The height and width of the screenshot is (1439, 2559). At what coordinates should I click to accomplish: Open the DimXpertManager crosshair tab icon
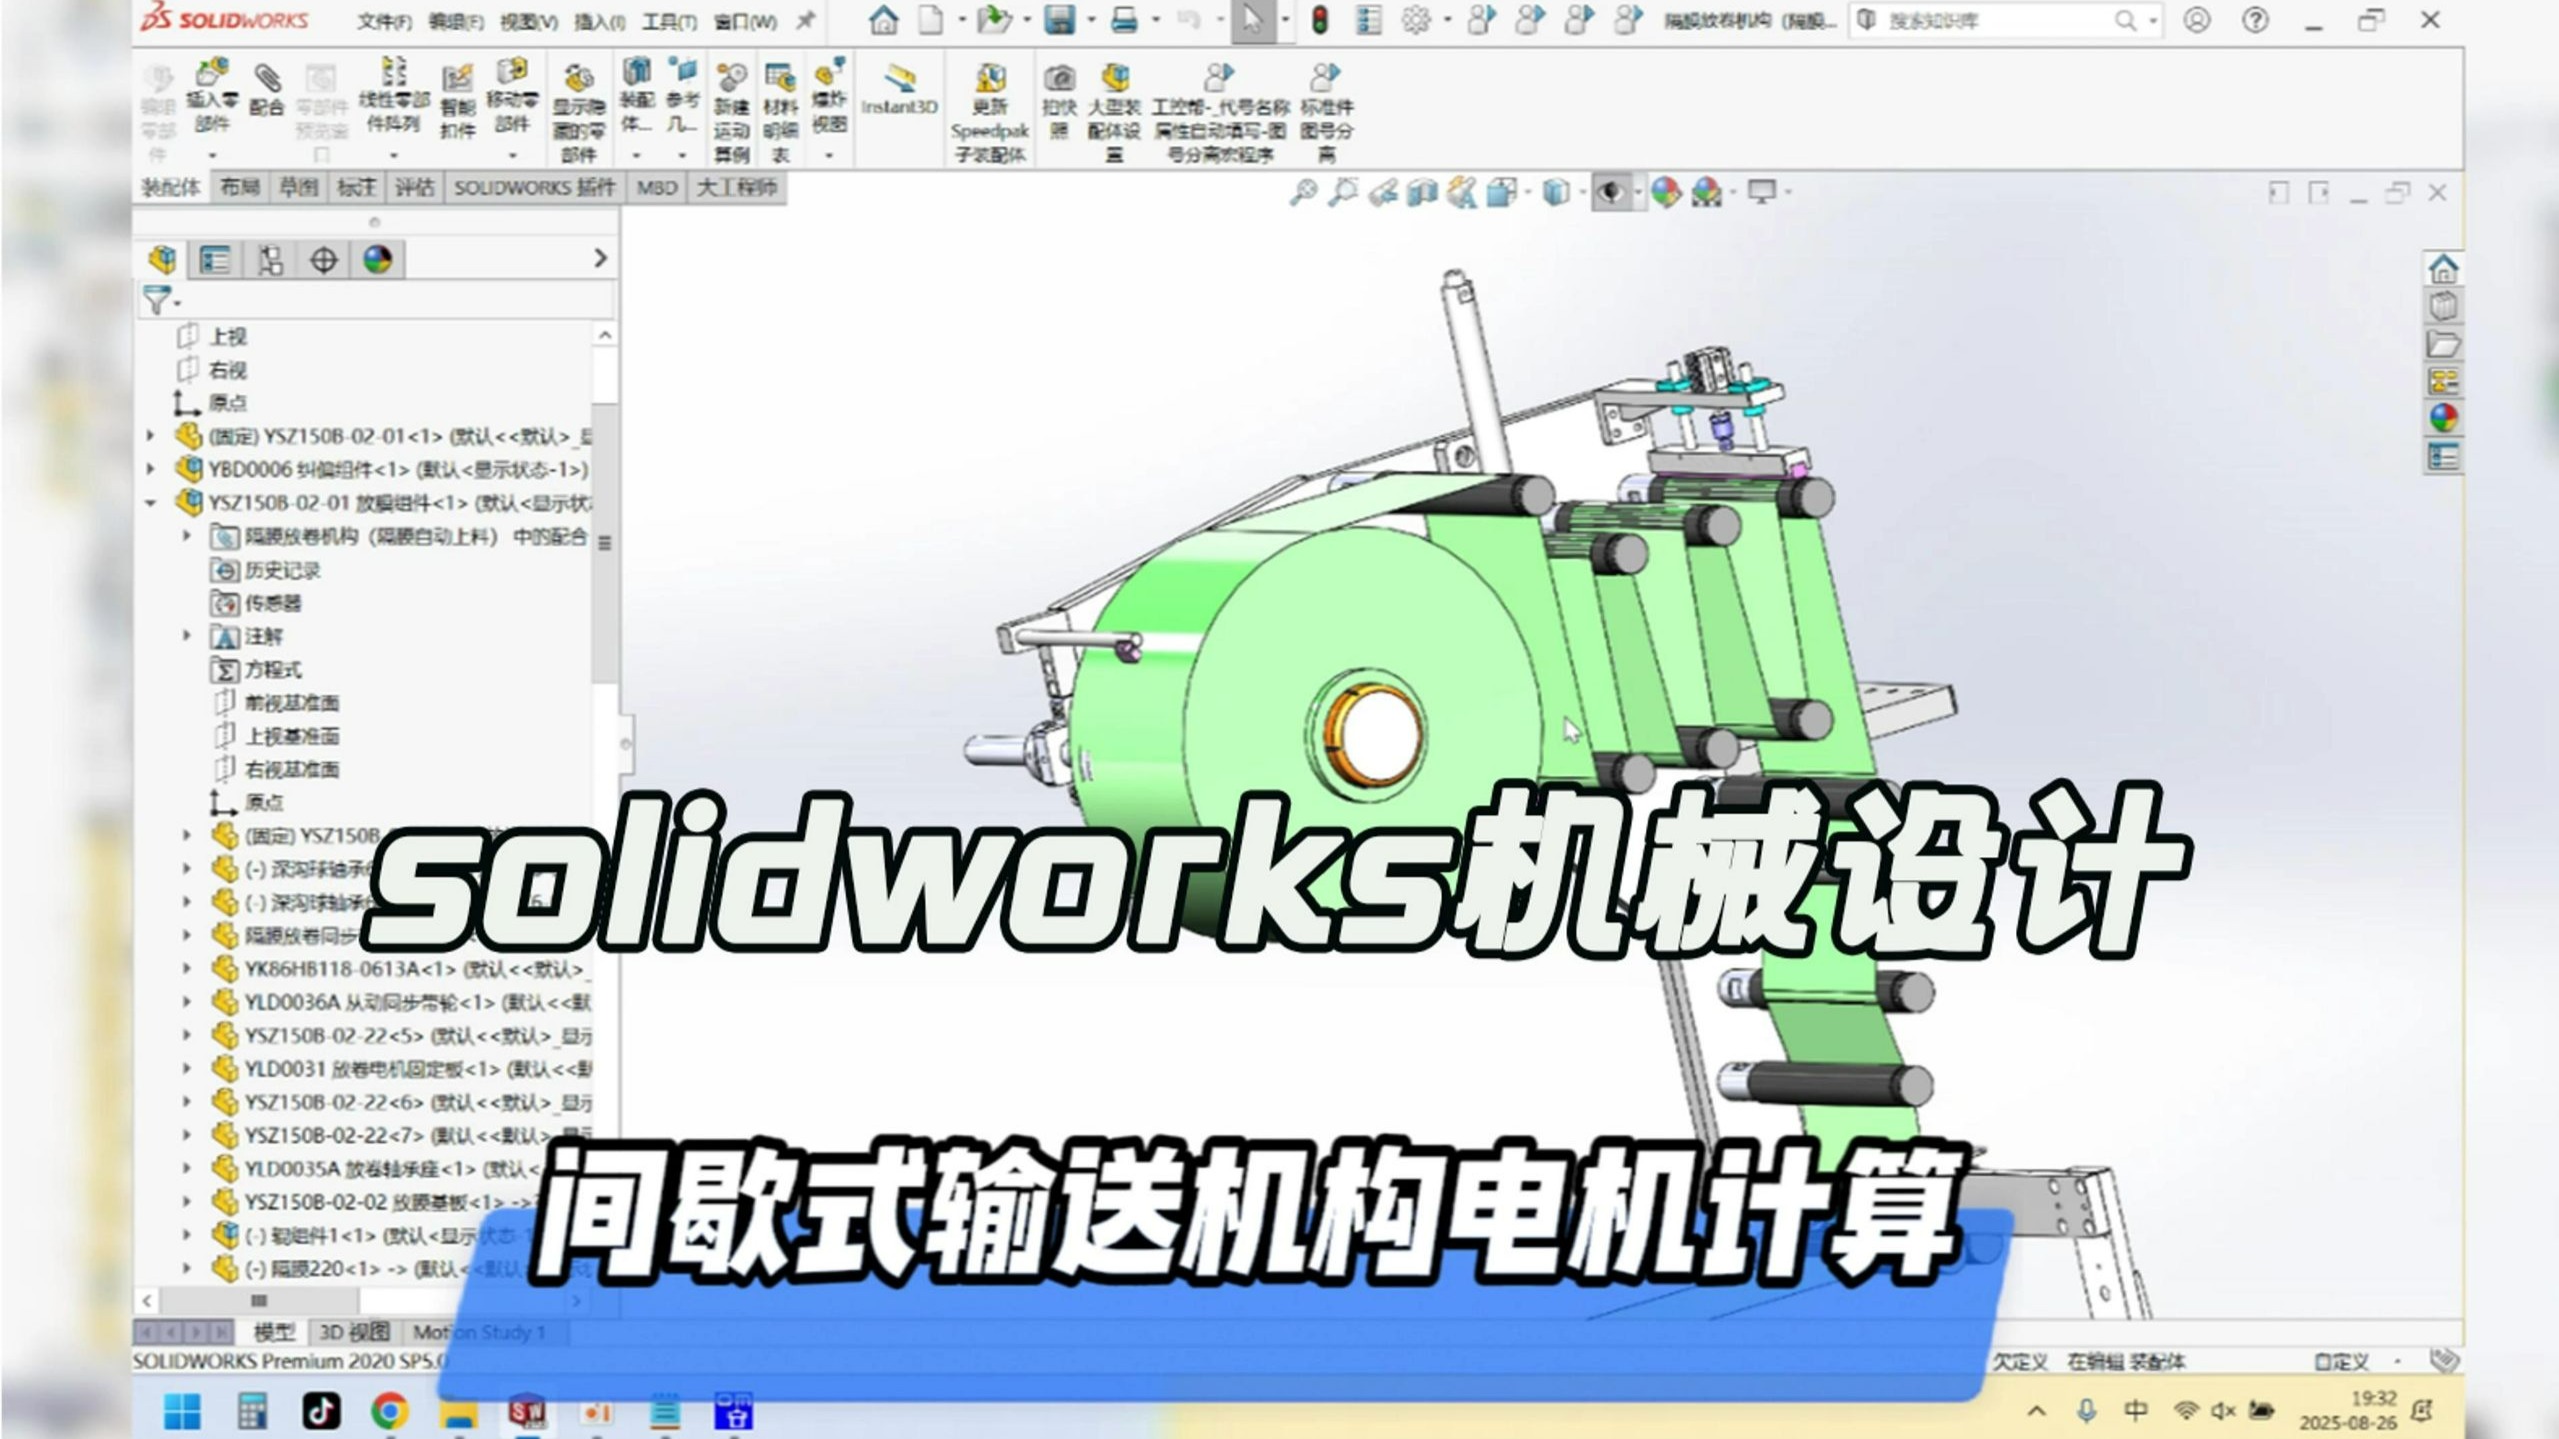[323, 260]
